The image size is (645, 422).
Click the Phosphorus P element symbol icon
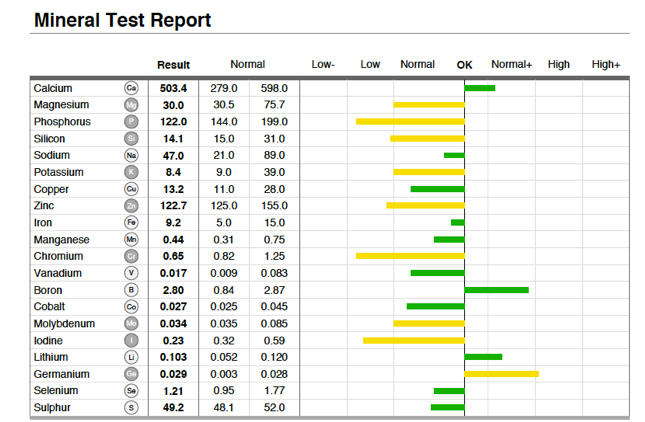[131, 122]
